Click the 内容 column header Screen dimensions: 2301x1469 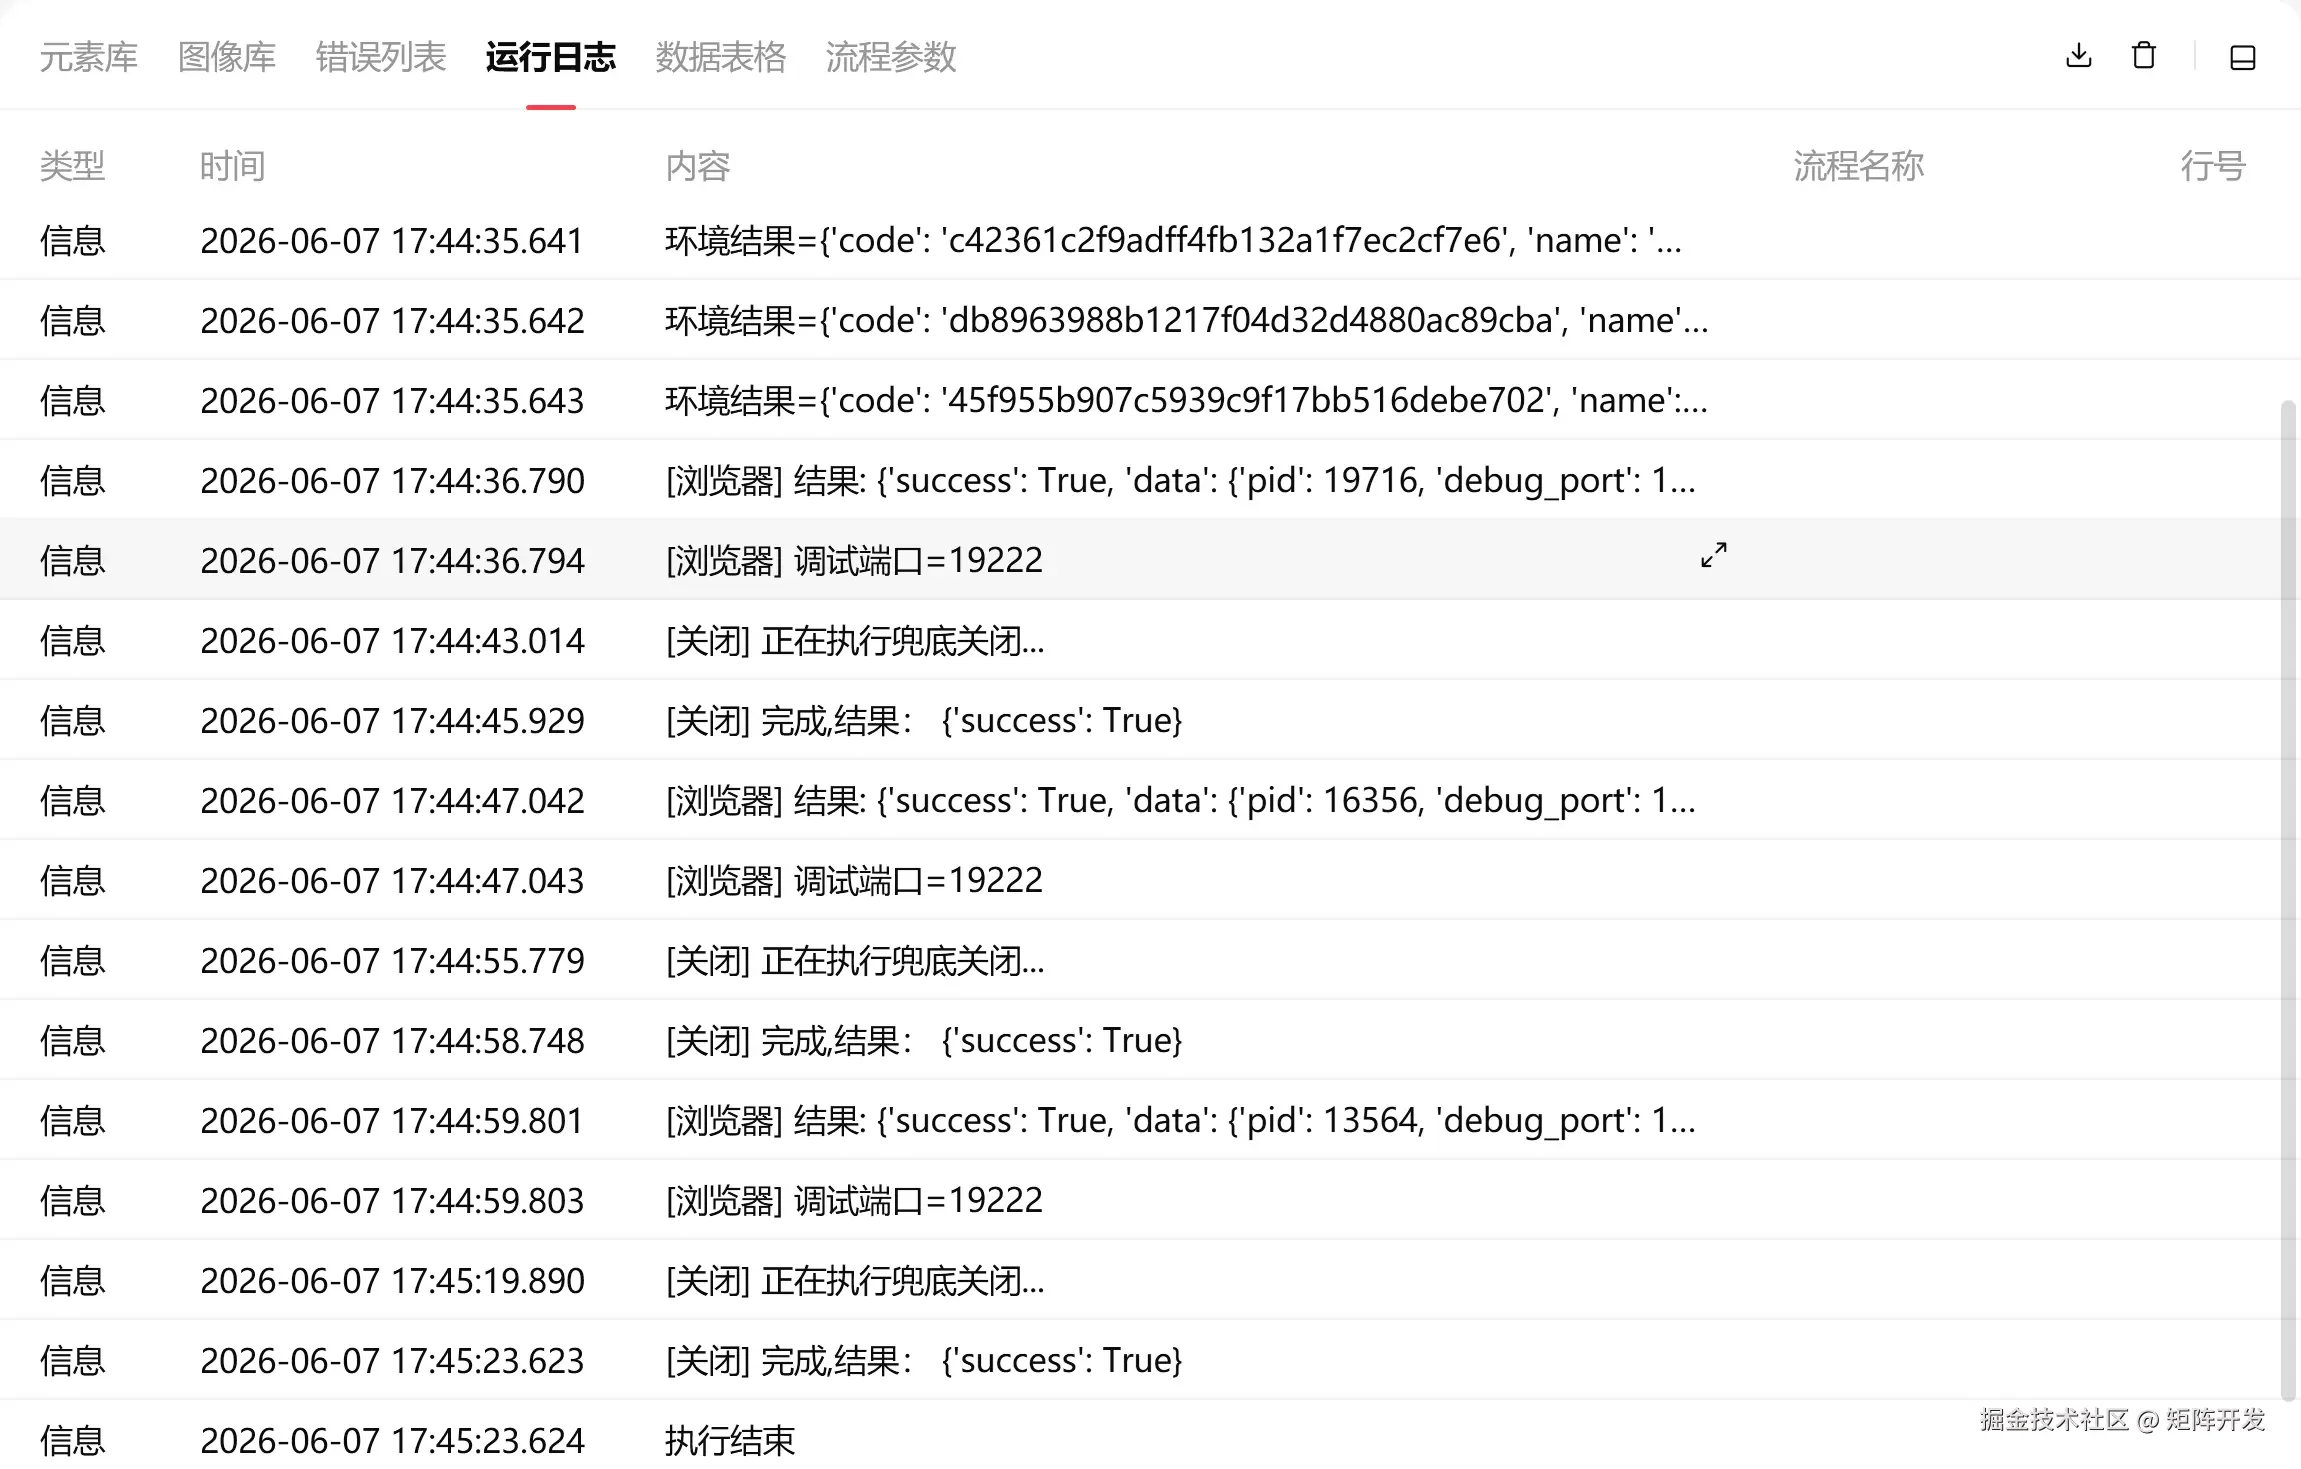click(x=698, y=166)
